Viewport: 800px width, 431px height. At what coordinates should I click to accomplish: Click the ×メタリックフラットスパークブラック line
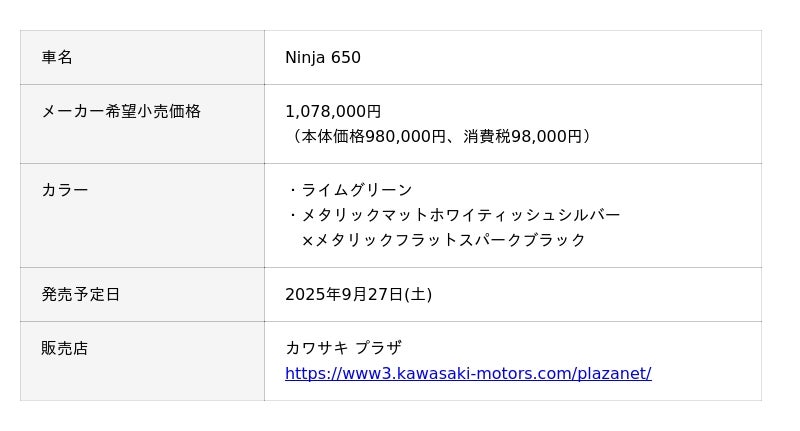(443, 240)
